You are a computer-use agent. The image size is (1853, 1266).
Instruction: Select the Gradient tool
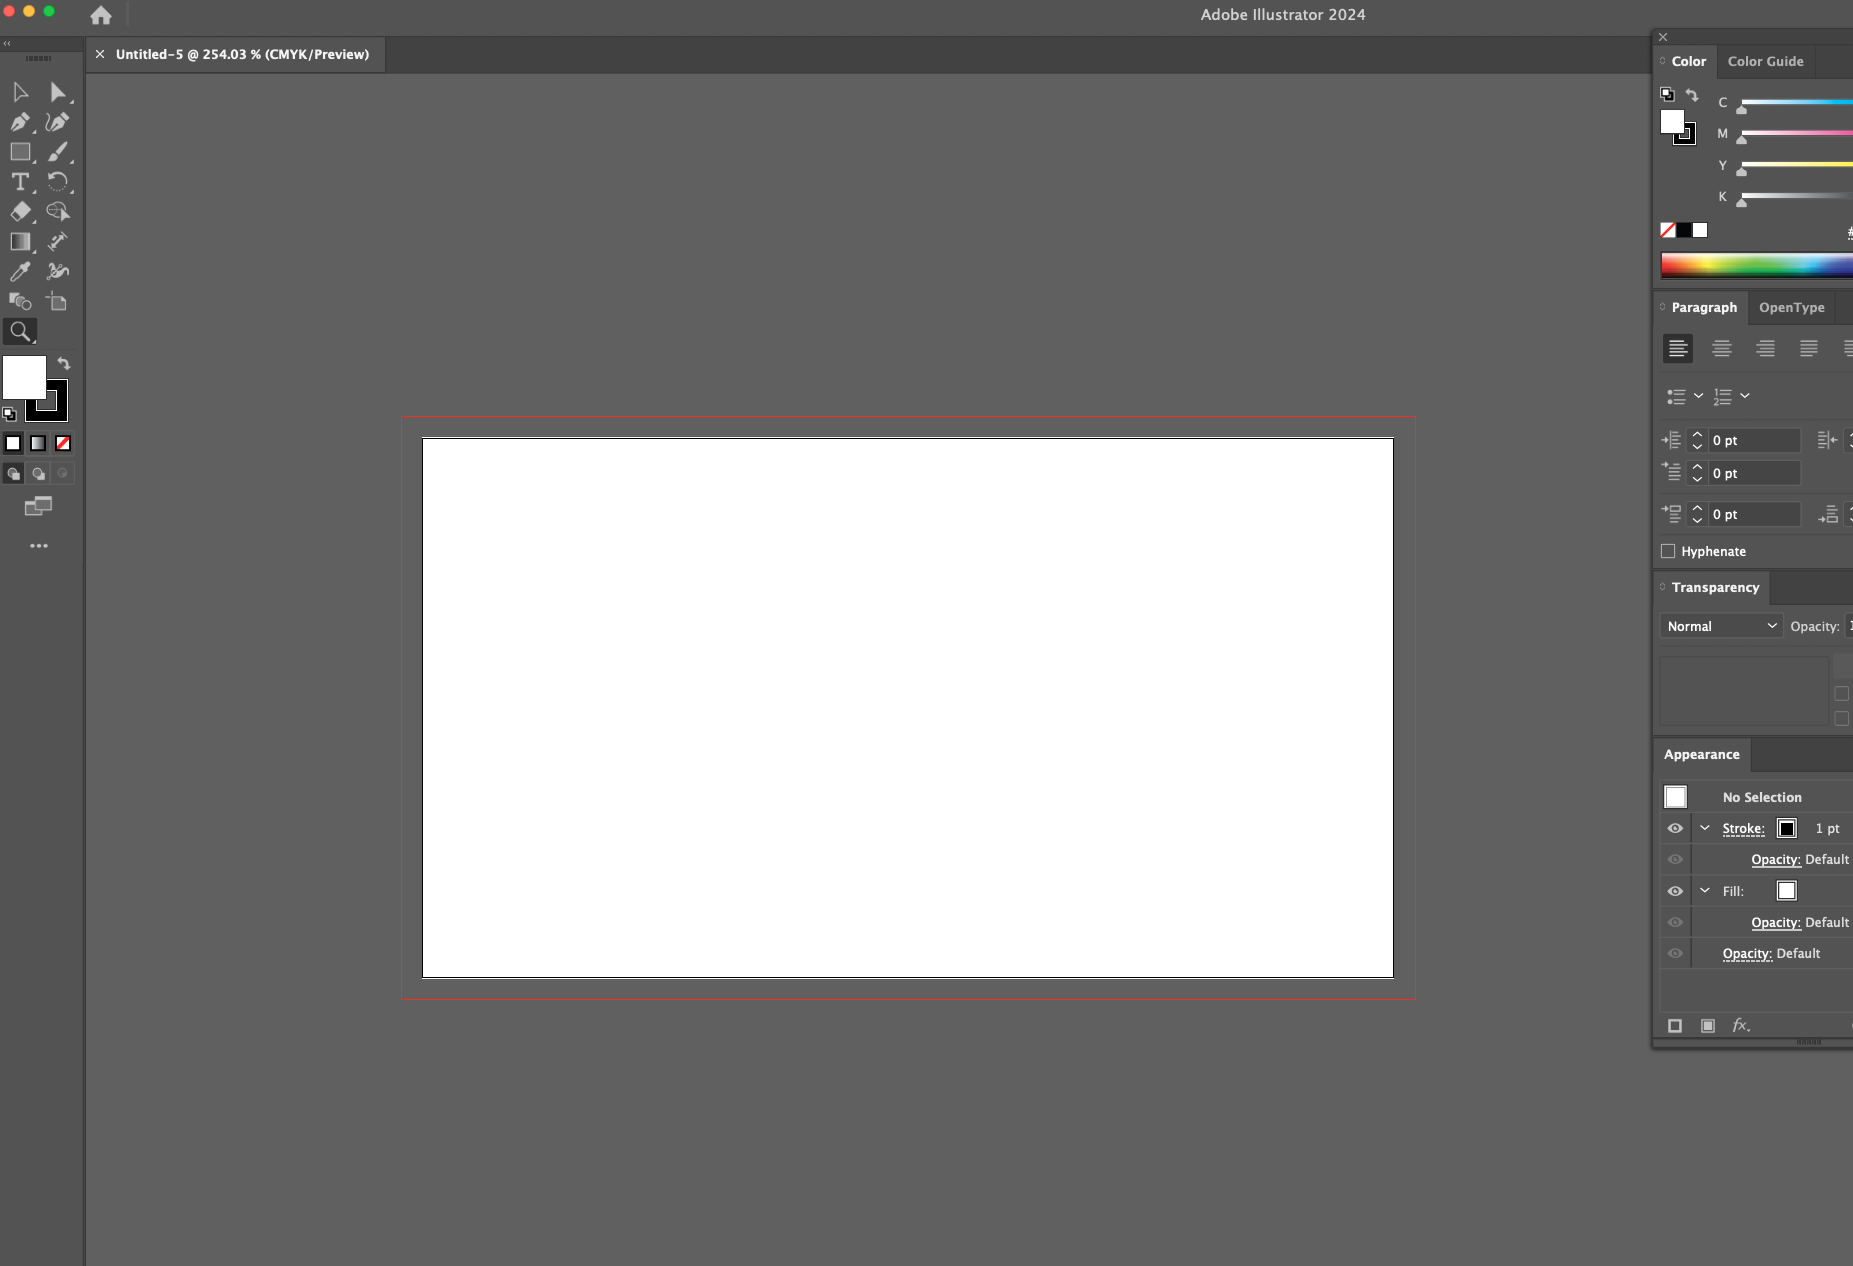coord(20,242)
